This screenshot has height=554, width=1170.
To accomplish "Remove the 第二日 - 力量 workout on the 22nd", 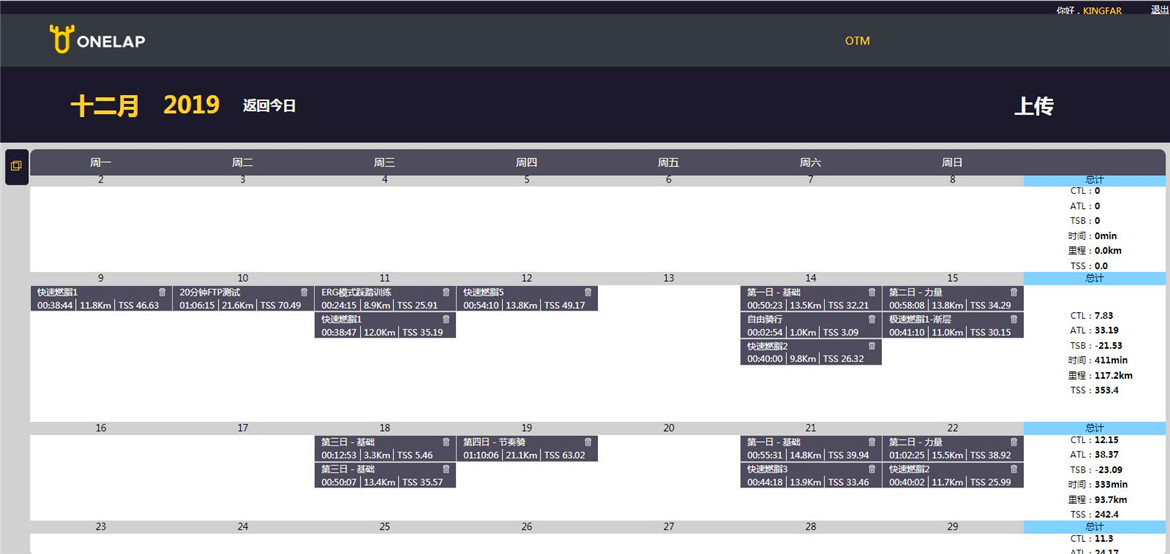I will (x=1014, y=442).
